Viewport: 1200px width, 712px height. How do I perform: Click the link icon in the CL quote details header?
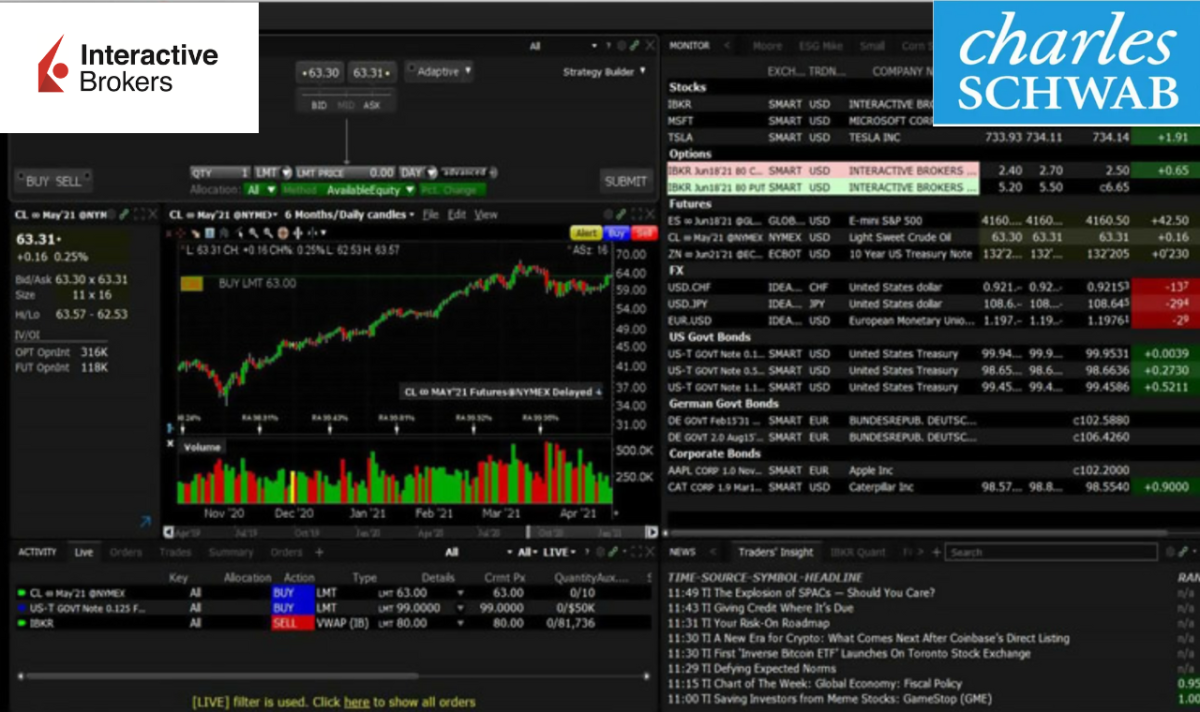(123, 214)
